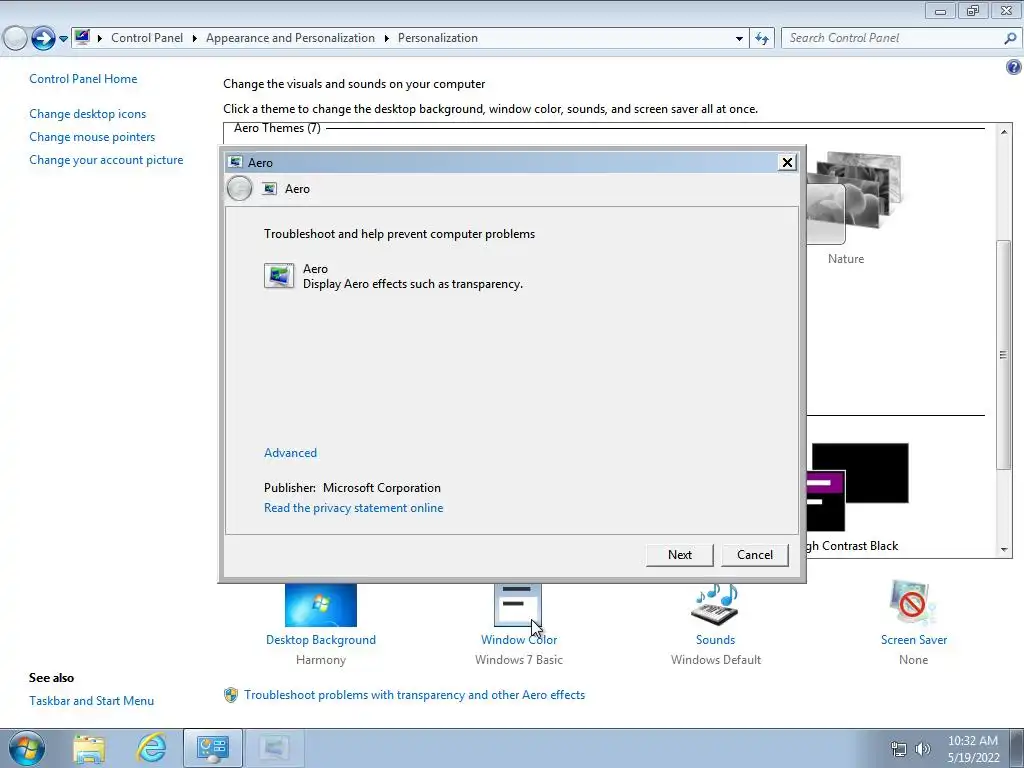
Task: Open Change desktop icons
Action: coord(88,114)
